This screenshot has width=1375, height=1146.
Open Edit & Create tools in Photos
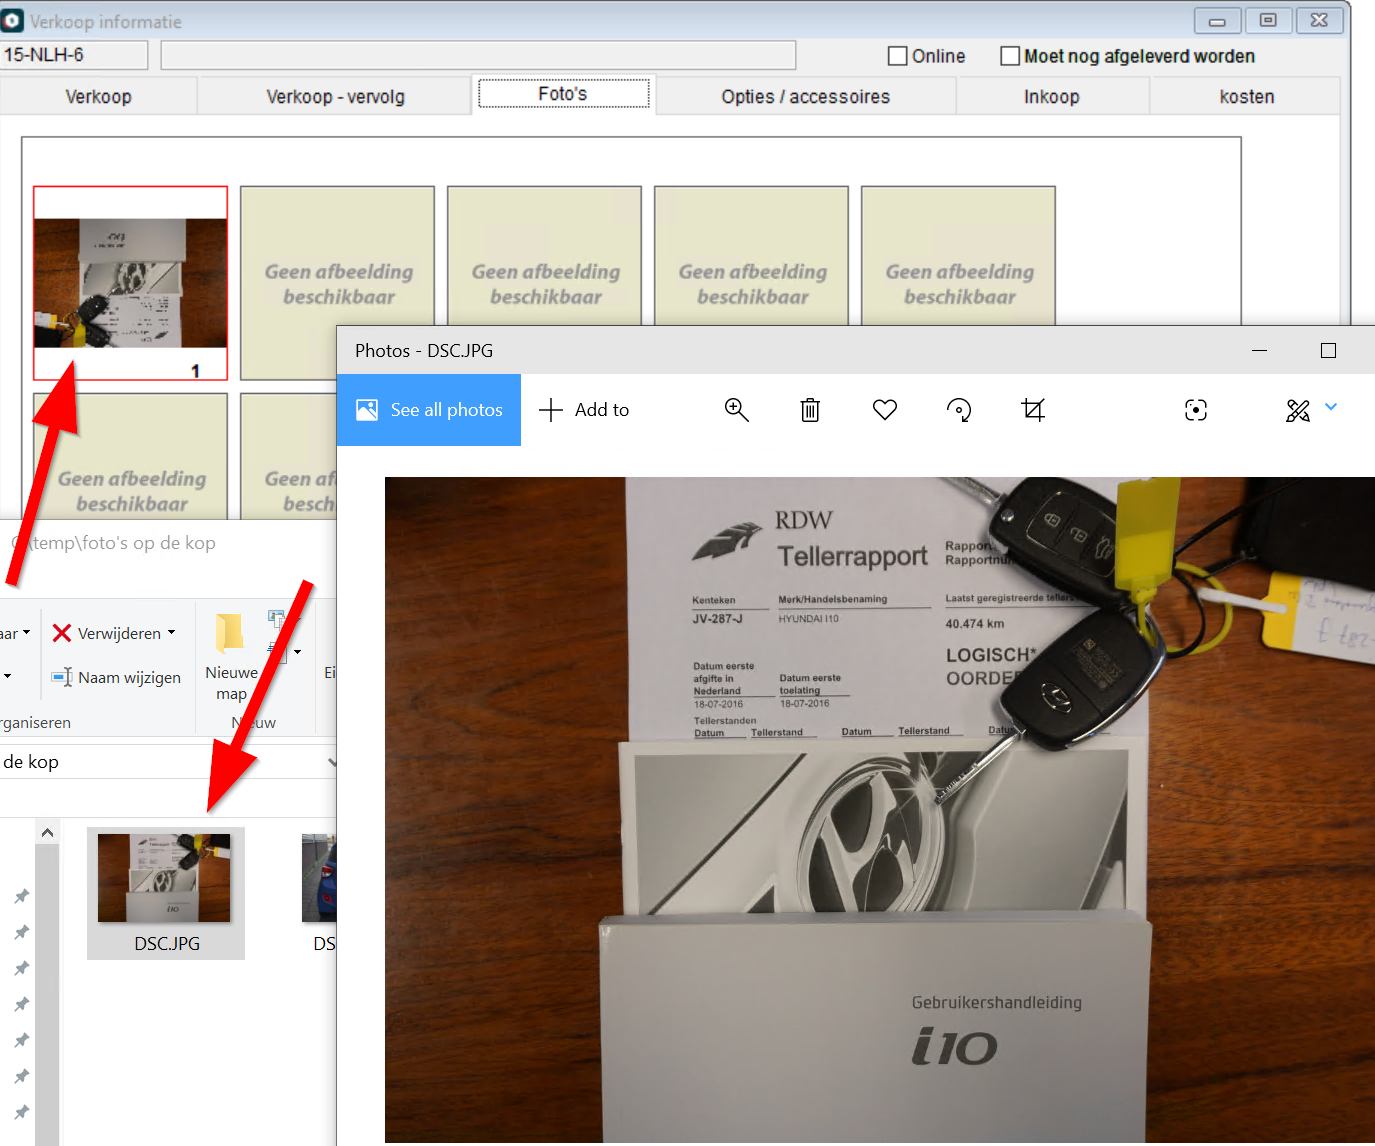pos(1298,410)
